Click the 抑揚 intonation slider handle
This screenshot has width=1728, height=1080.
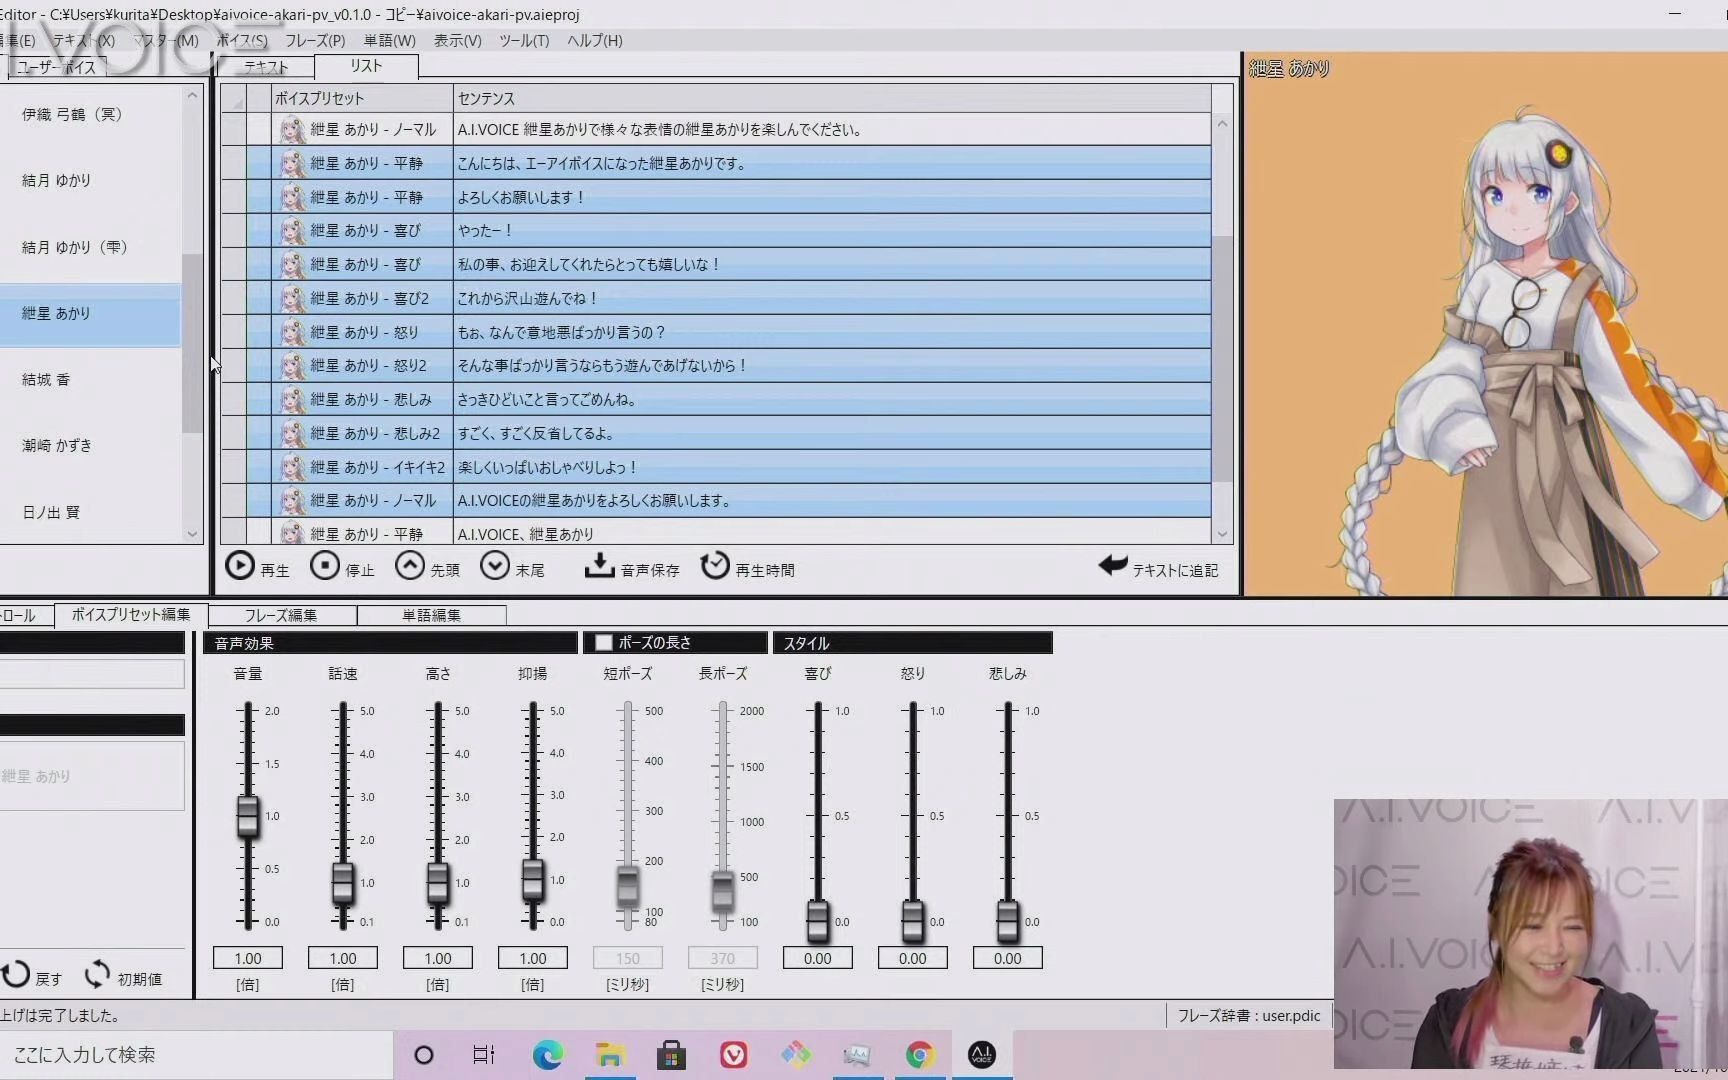(533, 880)
